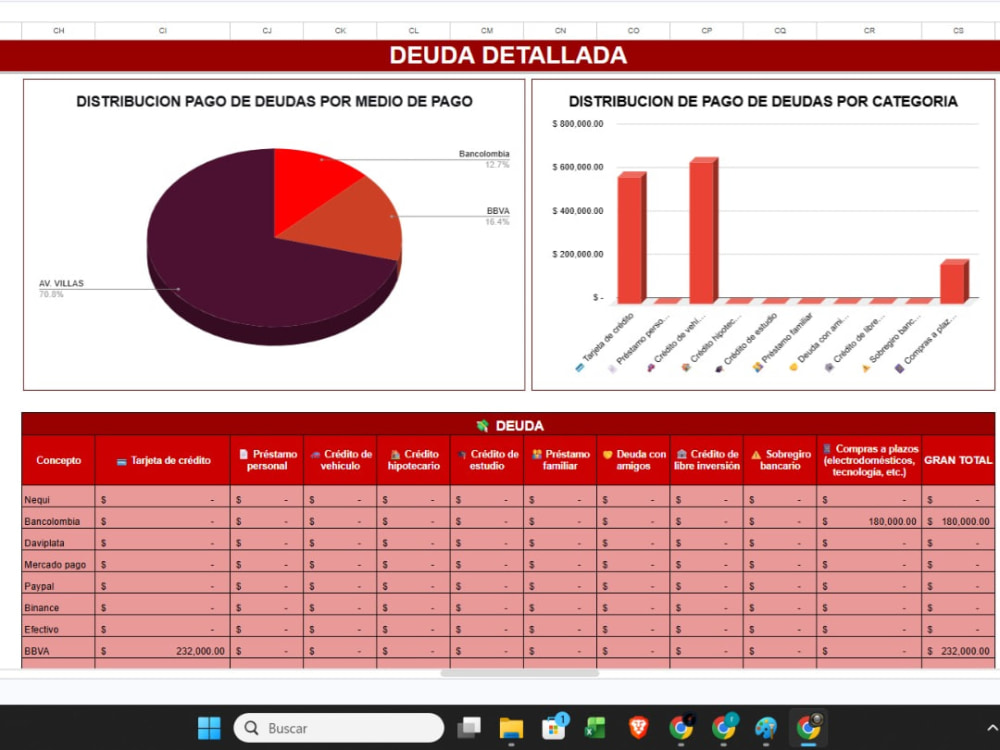
Task: Select the BBVA row label in the table
Action: 58,648
